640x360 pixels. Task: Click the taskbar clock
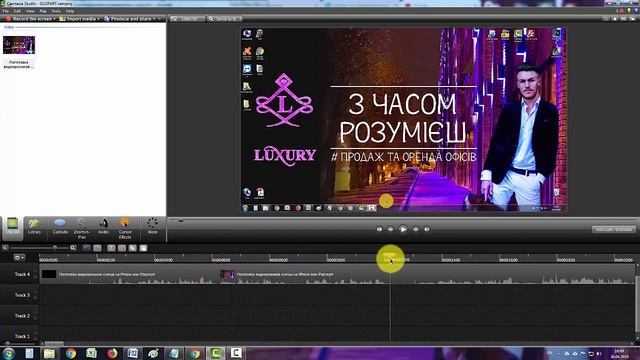(x=619, y=353)
